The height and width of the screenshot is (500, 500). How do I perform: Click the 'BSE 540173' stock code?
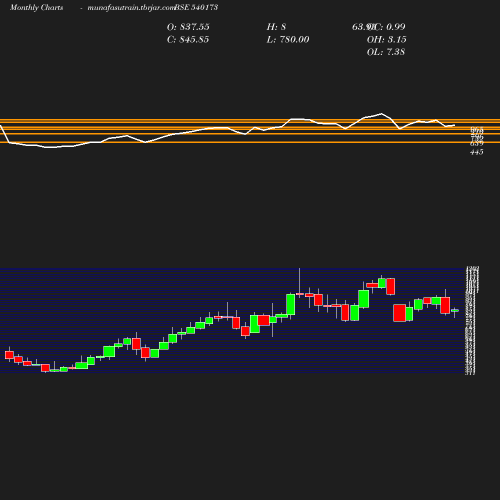[196, 7]
